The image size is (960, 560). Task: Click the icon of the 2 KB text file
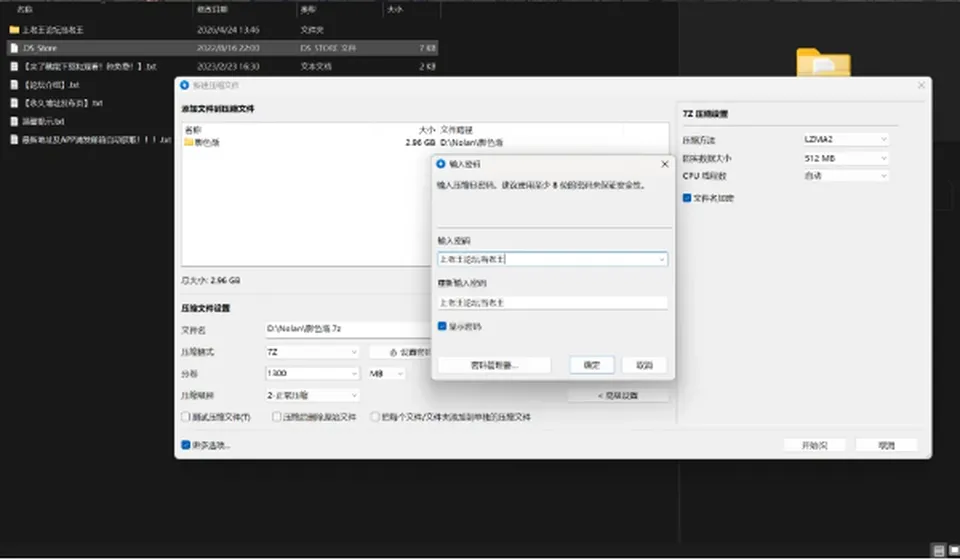click(x=14, y=66)
